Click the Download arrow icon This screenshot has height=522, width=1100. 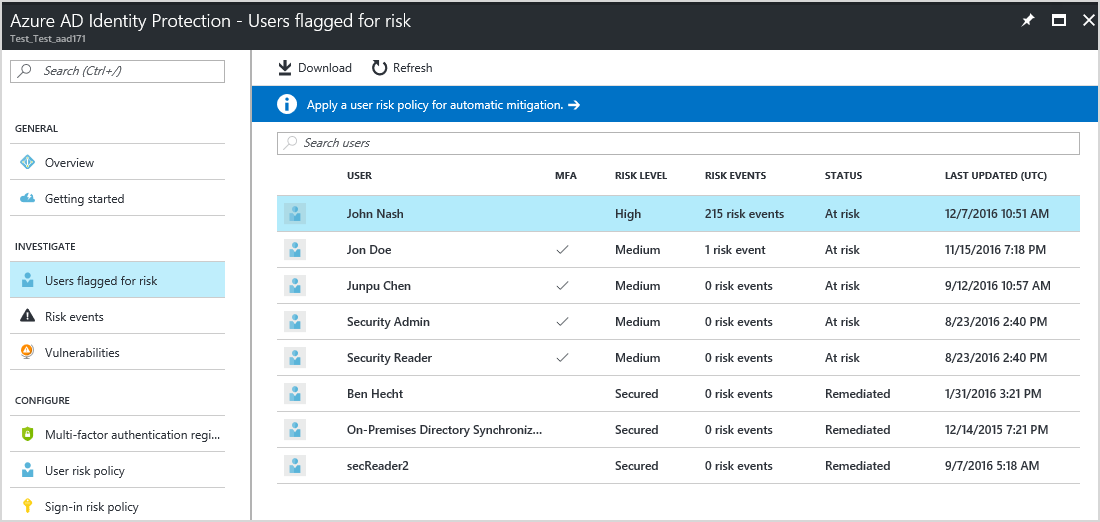click(285, 68)
